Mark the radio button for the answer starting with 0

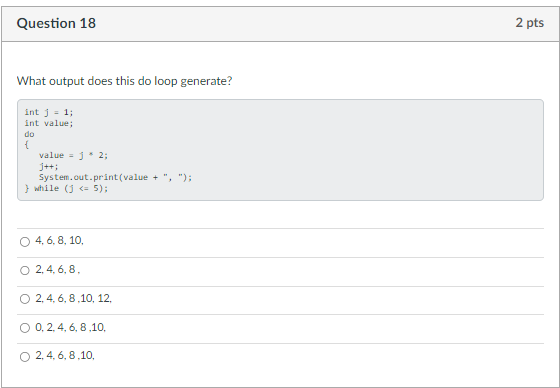tap(25, 328)
